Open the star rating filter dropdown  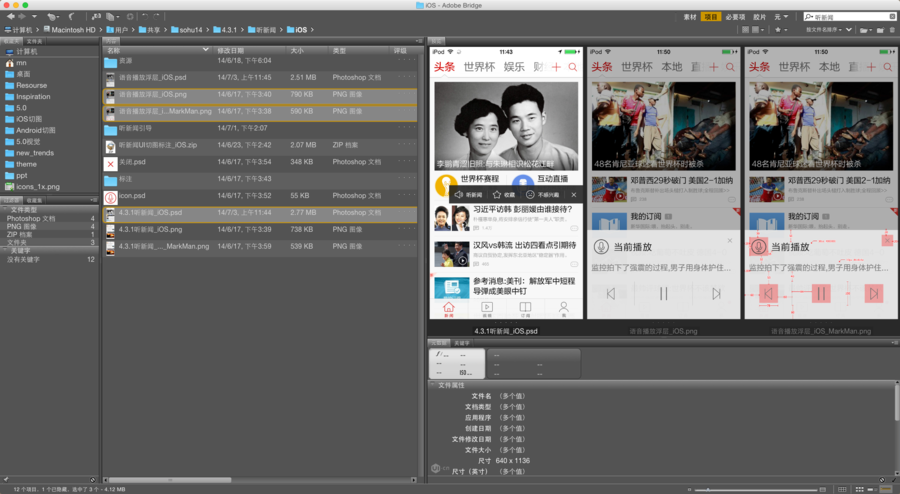[x=781, y=30]
